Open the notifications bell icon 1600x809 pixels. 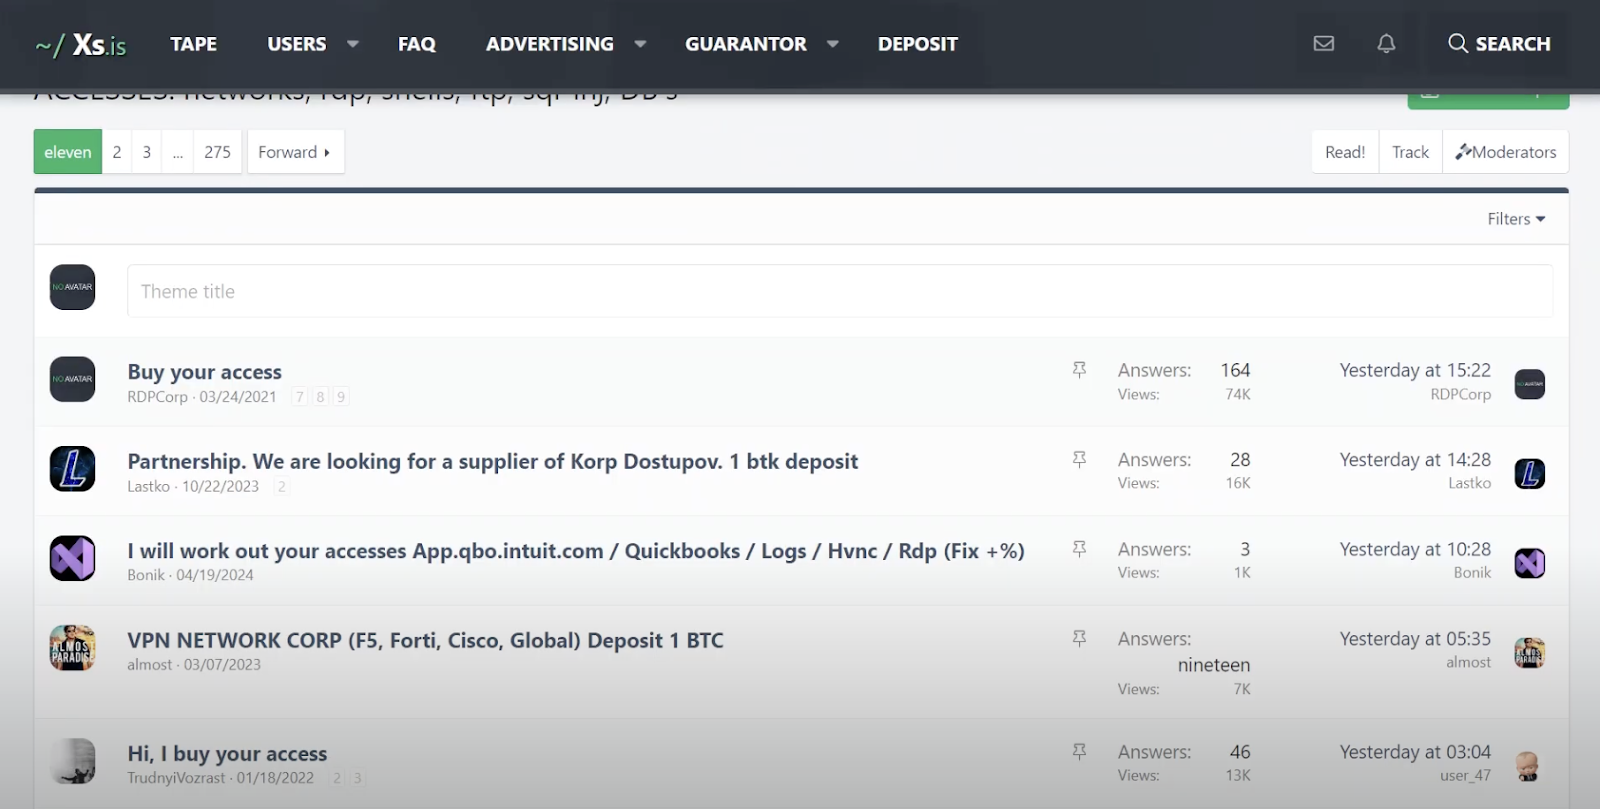coord(1386,43)
